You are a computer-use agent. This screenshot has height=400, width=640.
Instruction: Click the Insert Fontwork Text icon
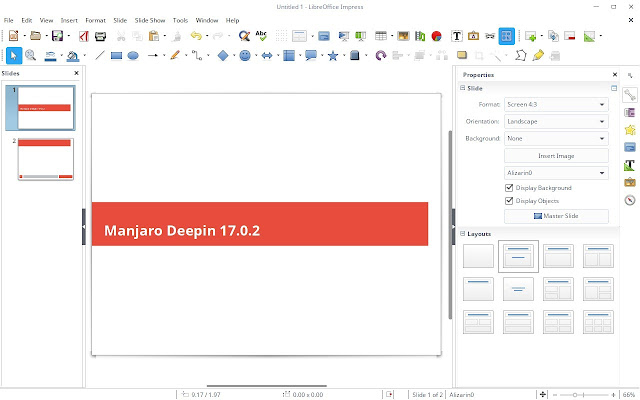pyautogui.click(x=473, y=36)
